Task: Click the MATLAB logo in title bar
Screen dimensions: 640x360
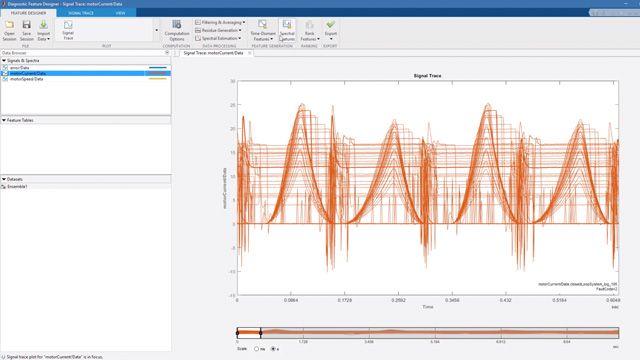Action: pyautogui.click(x=4, y=4)
